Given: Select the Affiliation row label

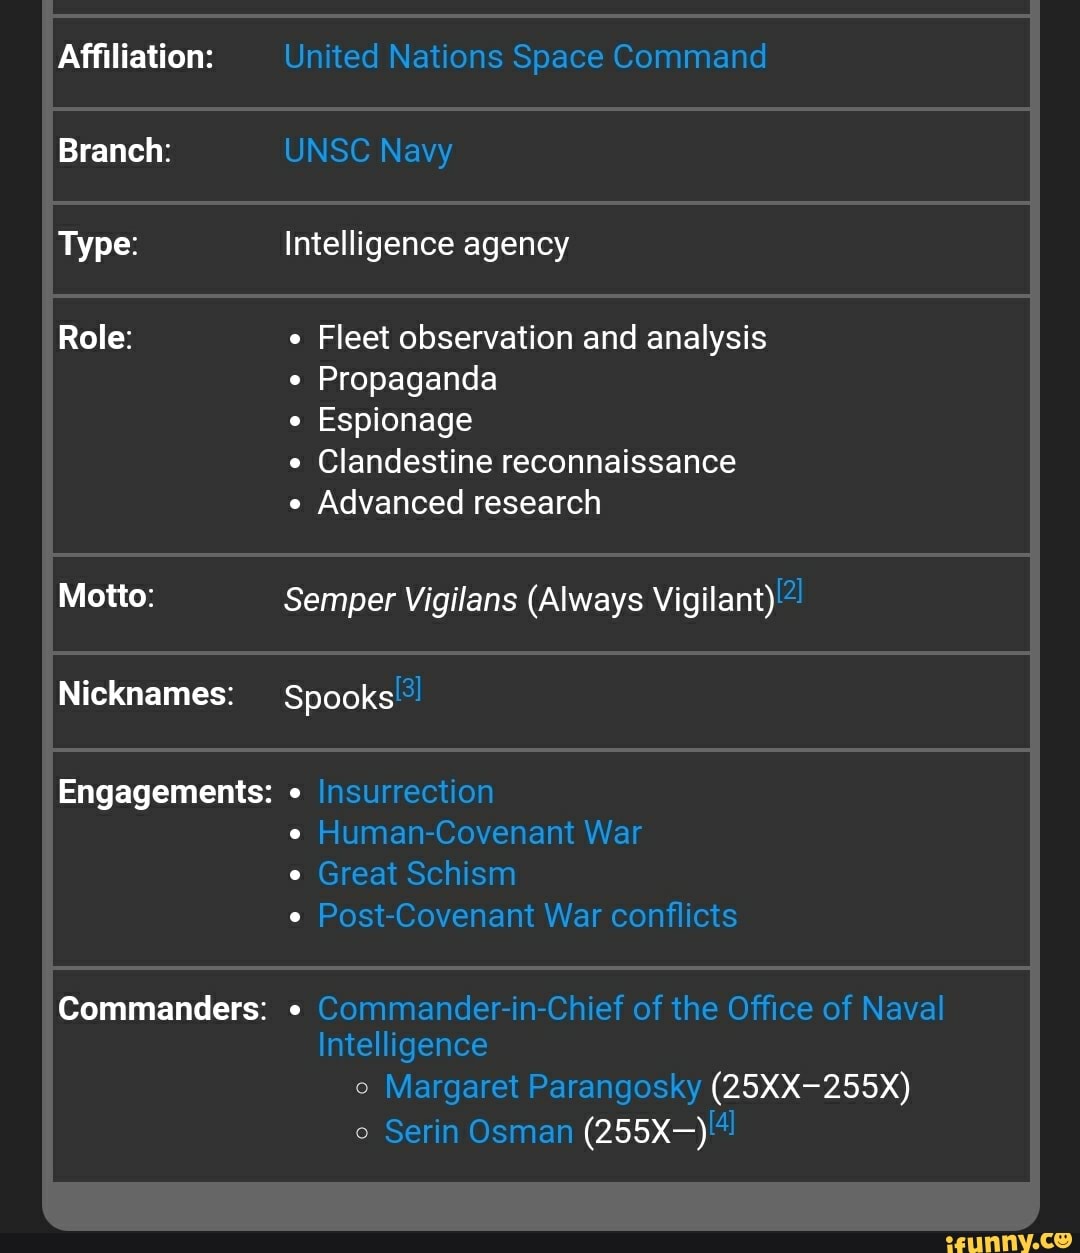Looking at the screenshot, I should point(135,57).
